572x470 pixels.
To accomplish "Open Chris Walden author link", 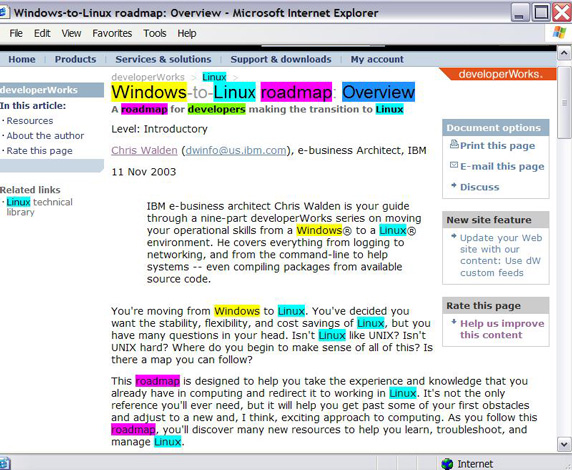I will coord(144,150).
